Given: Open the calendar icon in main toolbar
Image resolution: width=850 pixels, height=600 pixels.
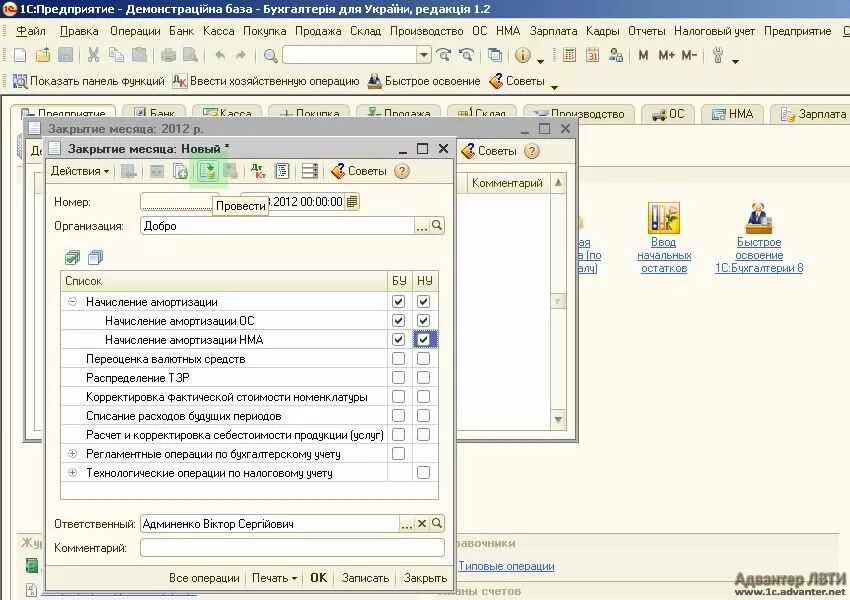Looking at the screenshot, I should tap(592, 55).
